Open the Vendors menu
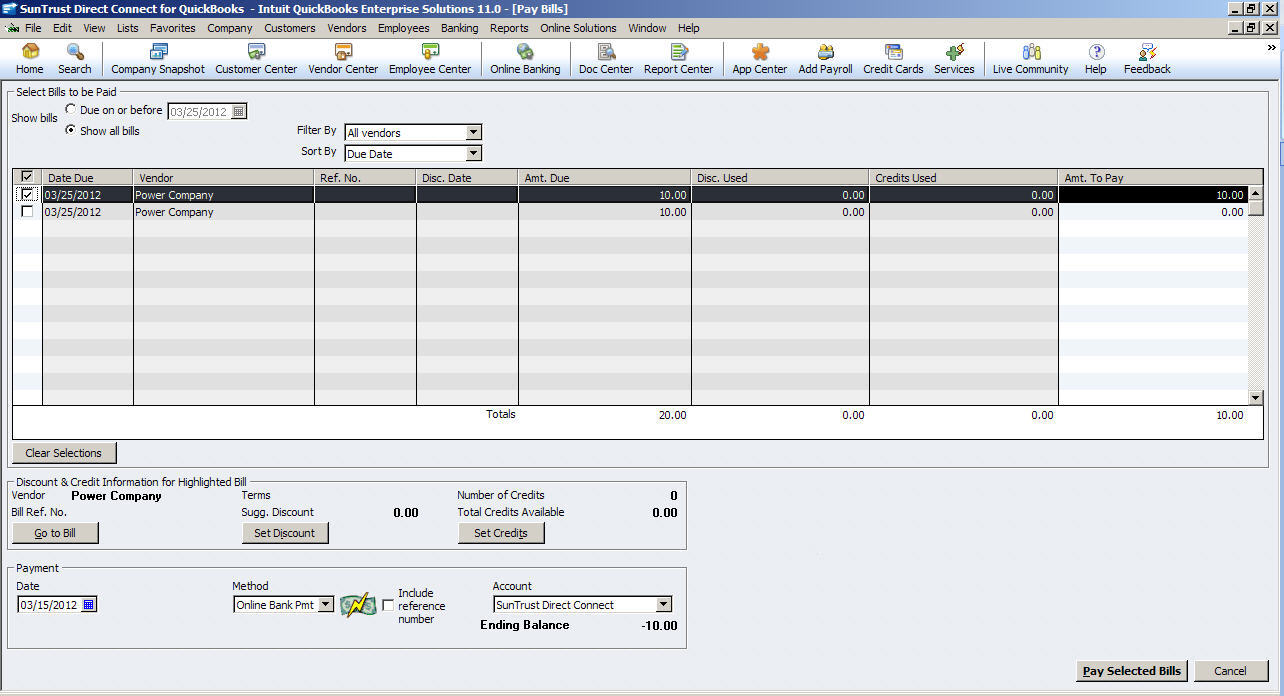The width and height of the screenshot is (1284, 696). [x=347, y=28]
